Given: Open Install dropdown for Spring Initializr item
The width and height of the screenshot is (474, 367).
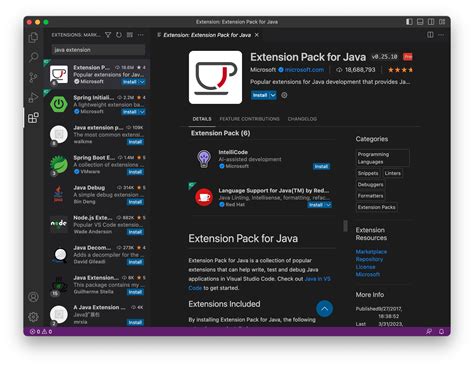Looking at the screenshot, I should coord(142,112).
